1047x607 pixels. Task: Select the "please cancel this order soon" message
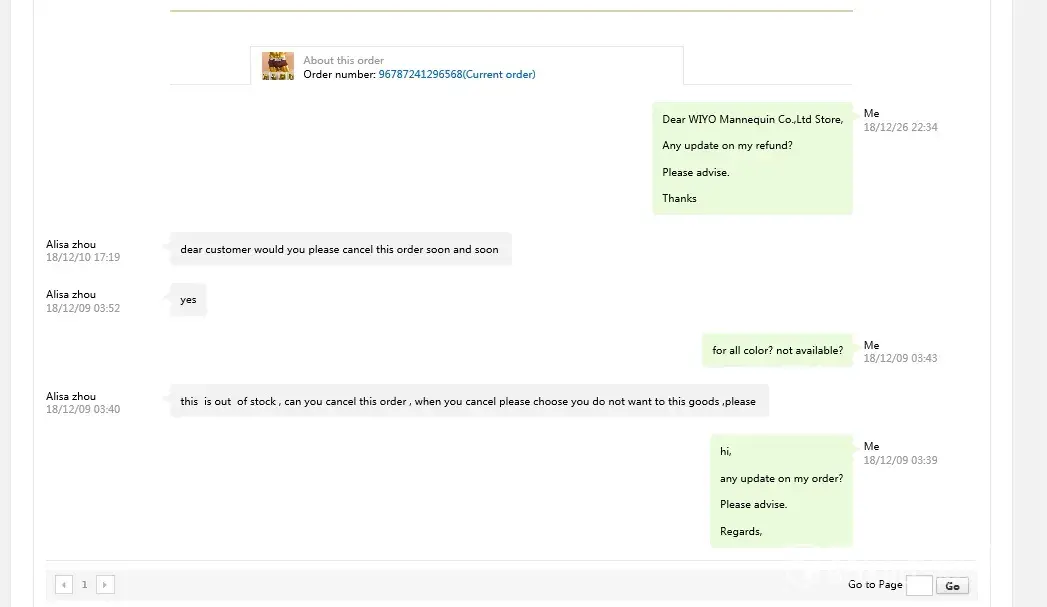click(x=340, y=250)
